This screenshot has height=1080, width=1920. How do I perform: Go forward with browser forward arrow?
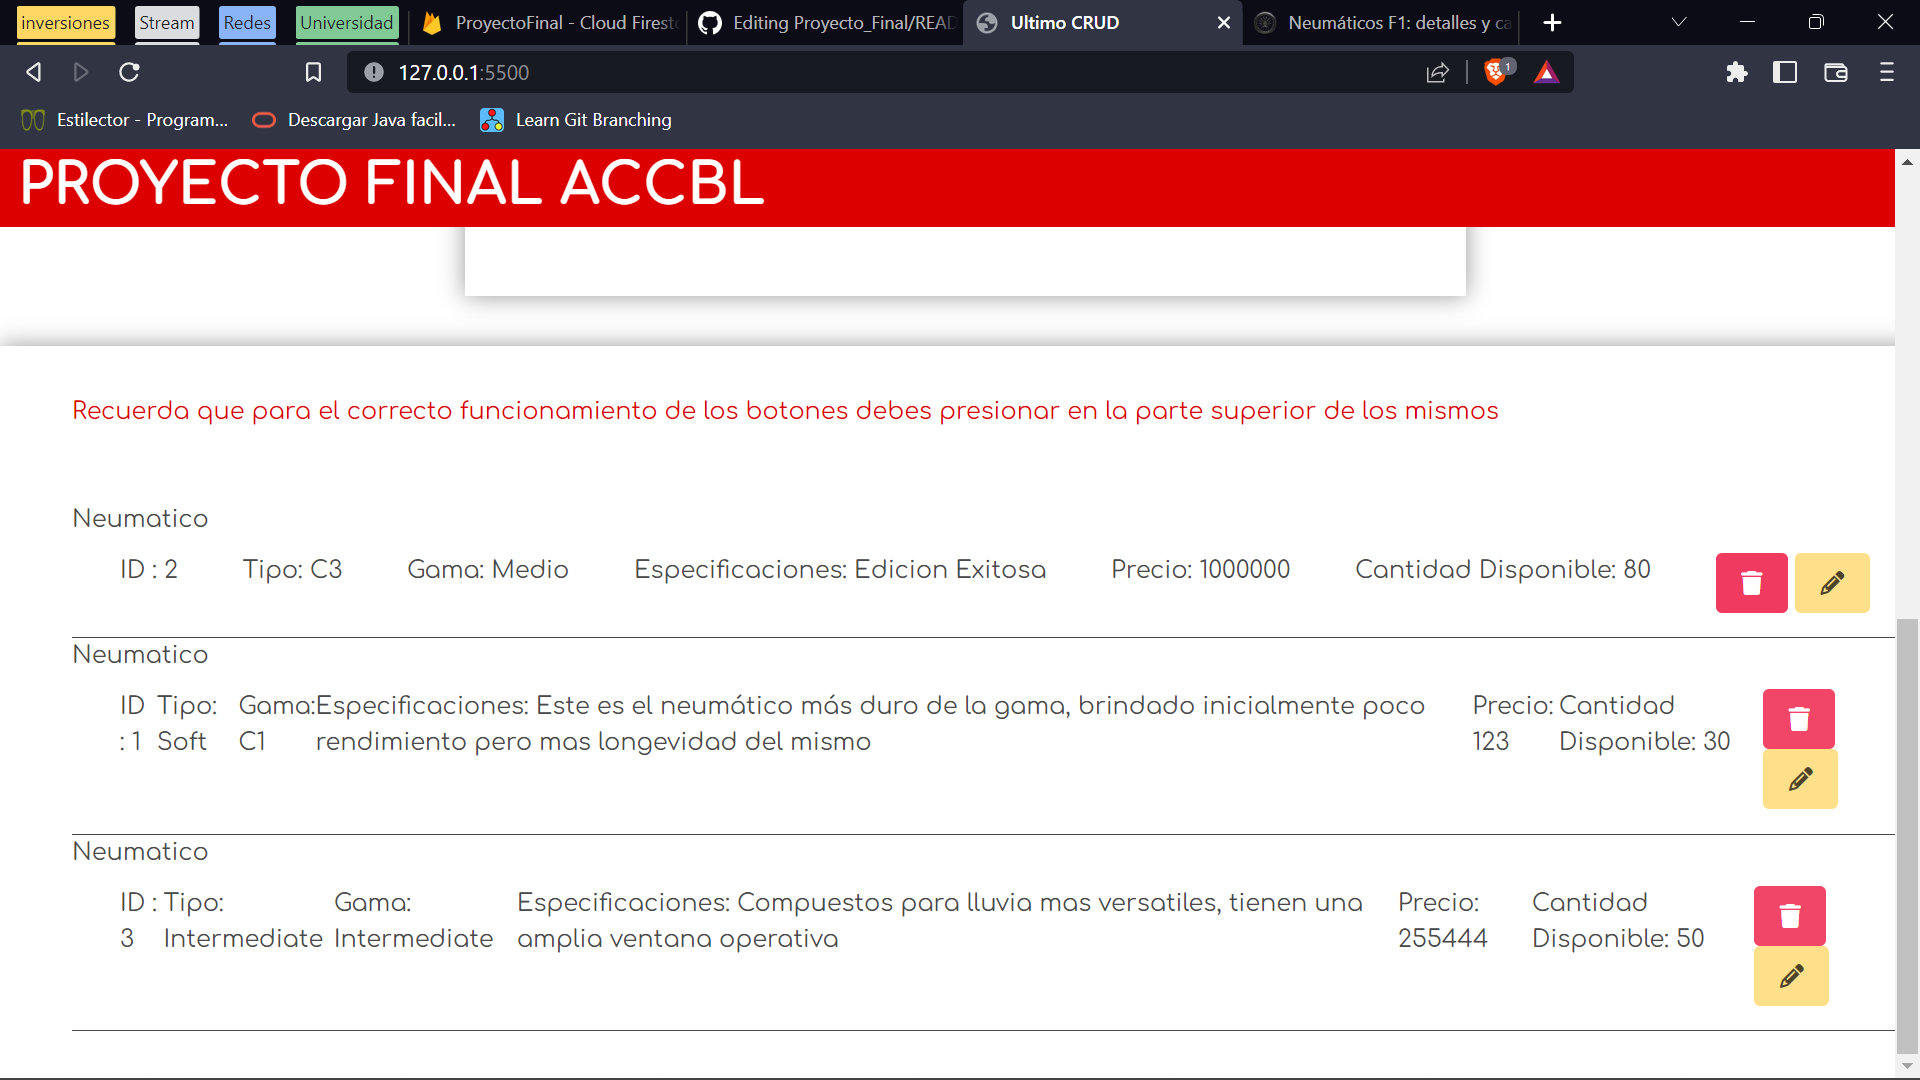(81, 72)
